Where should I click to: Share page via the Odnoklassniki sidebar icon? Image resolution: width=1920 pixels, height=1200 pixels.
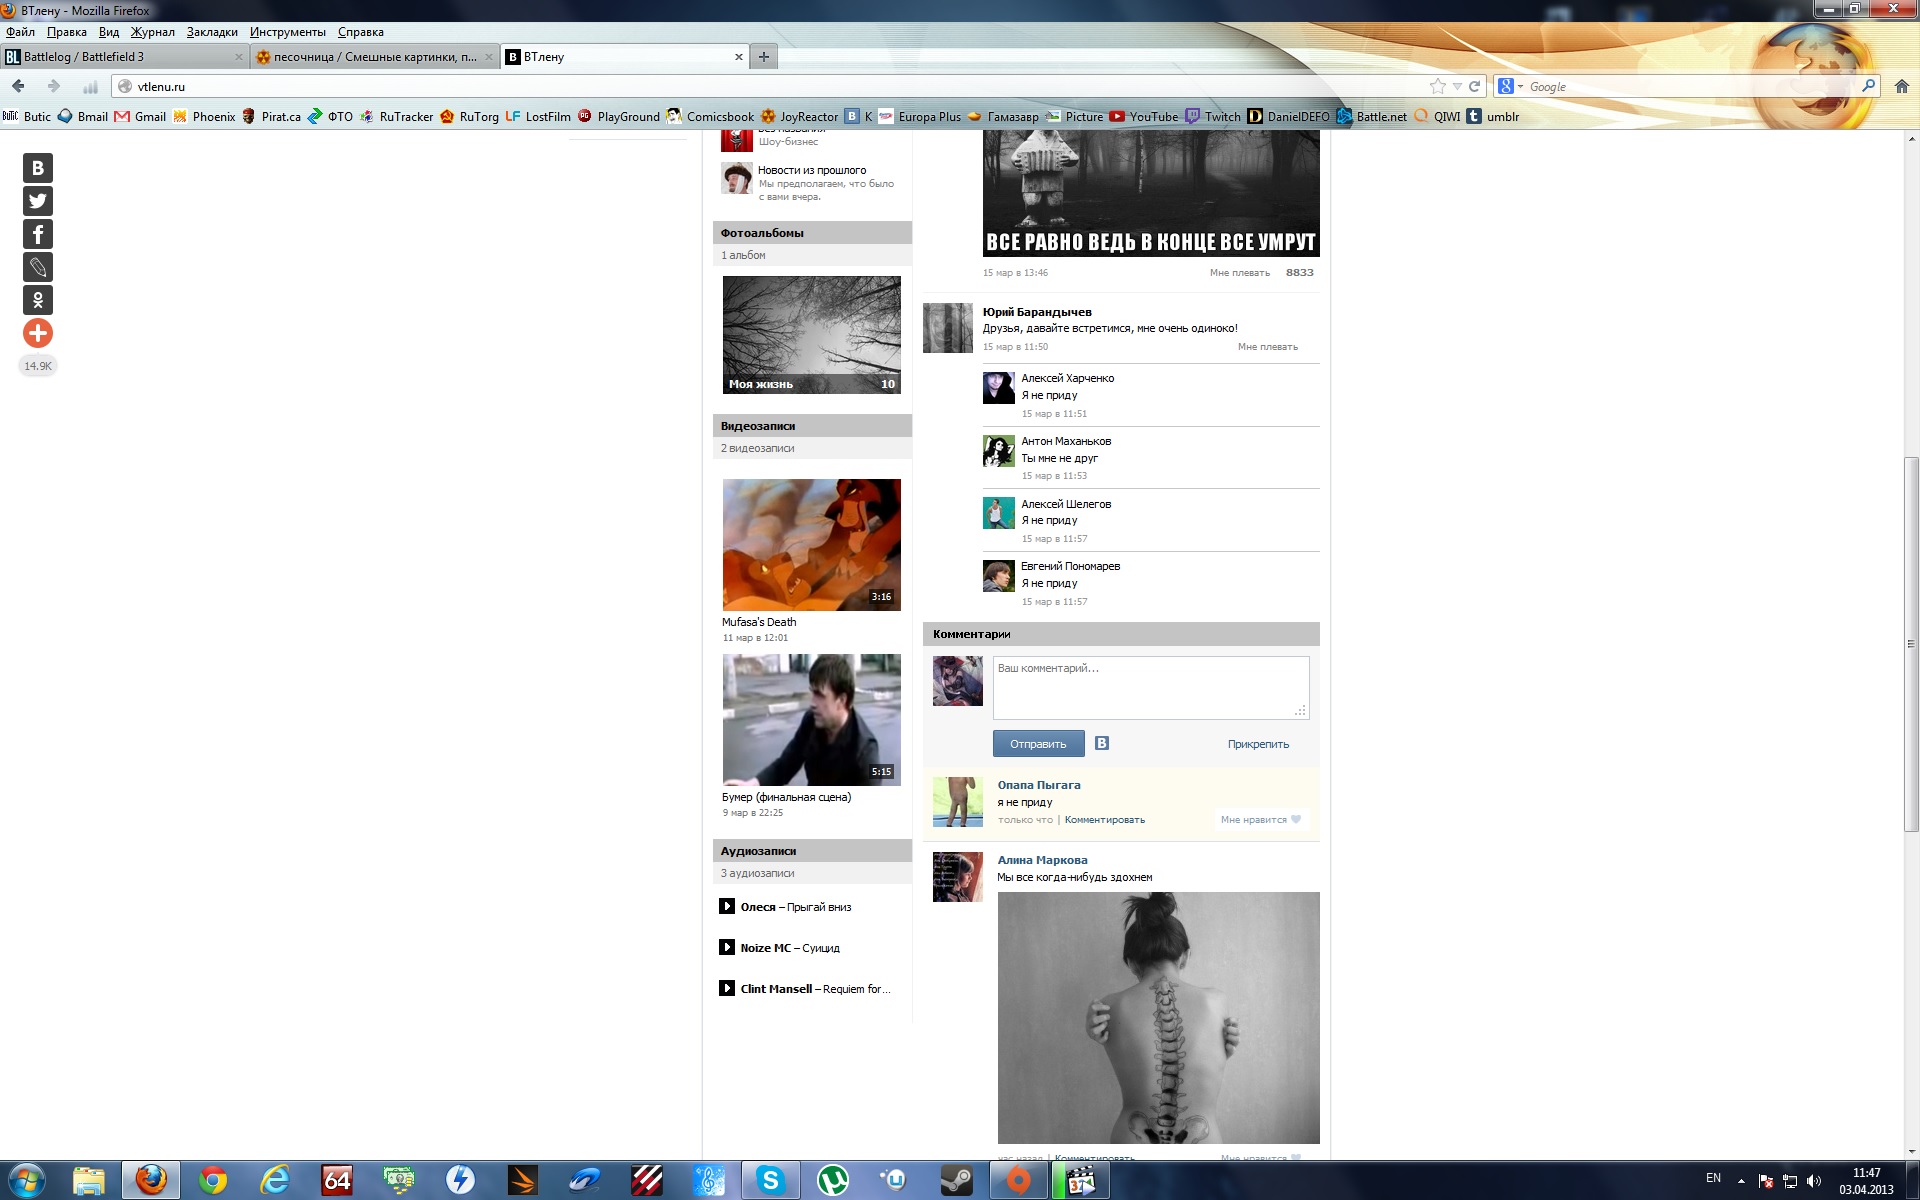click(38, 300)
